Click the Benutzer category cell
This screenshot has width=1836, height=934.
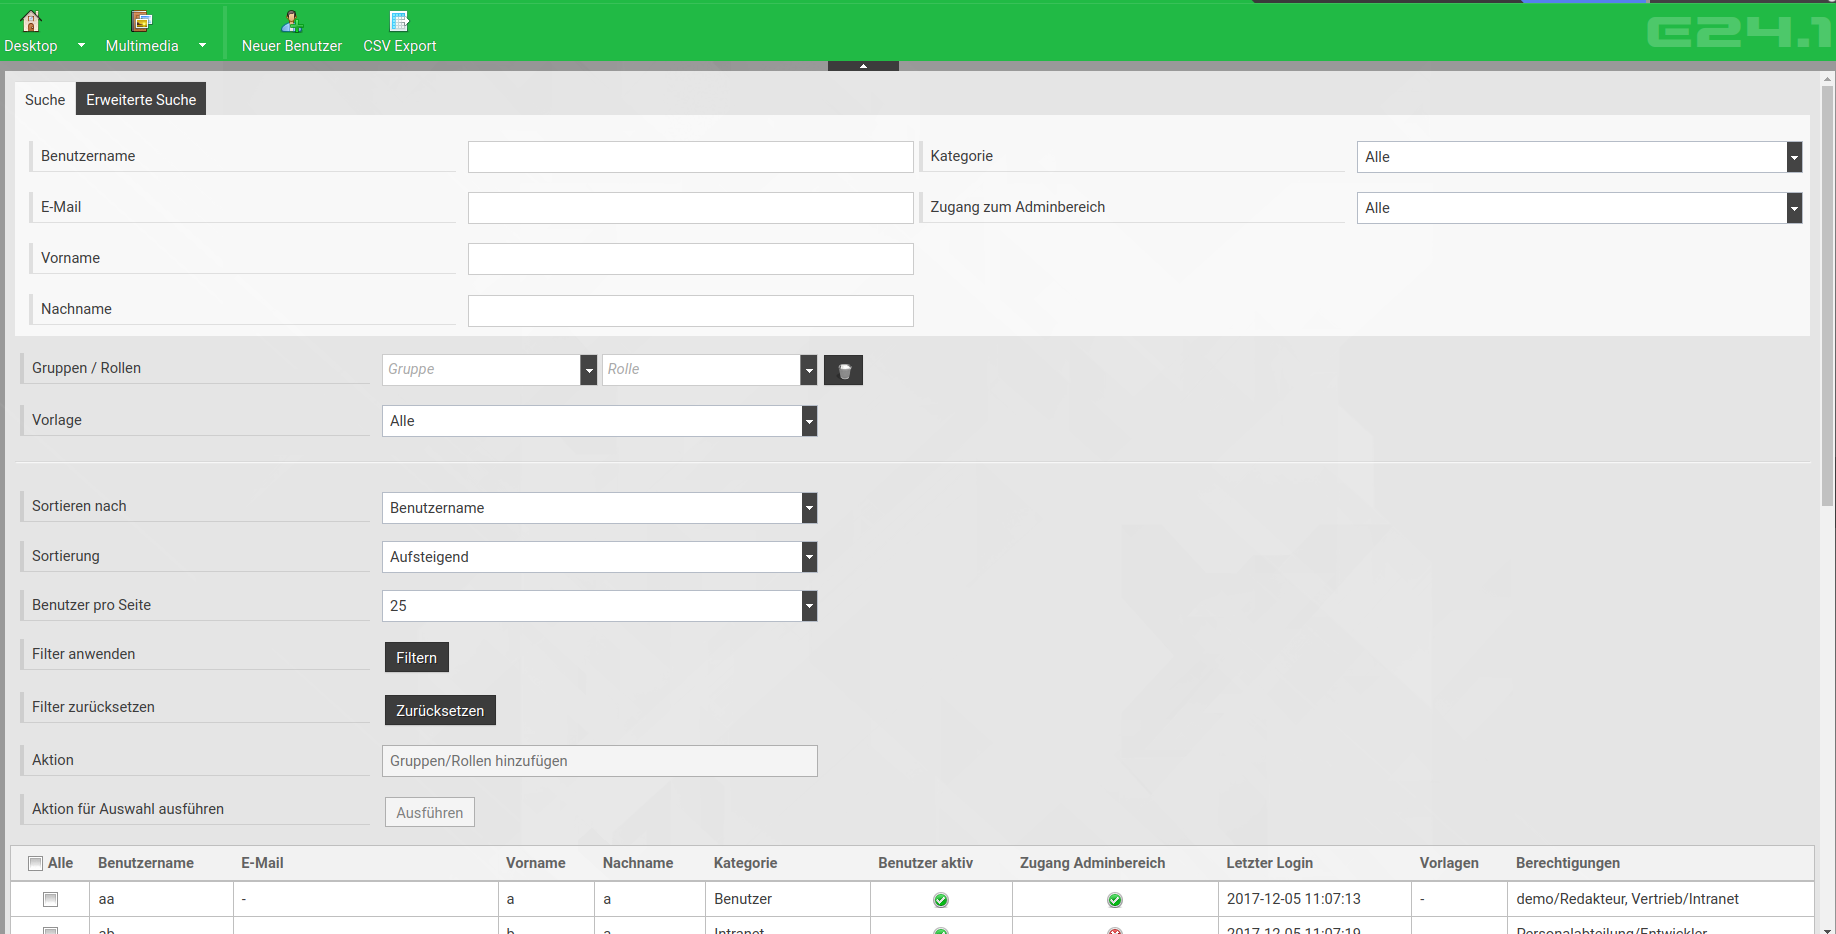[743, 899]
